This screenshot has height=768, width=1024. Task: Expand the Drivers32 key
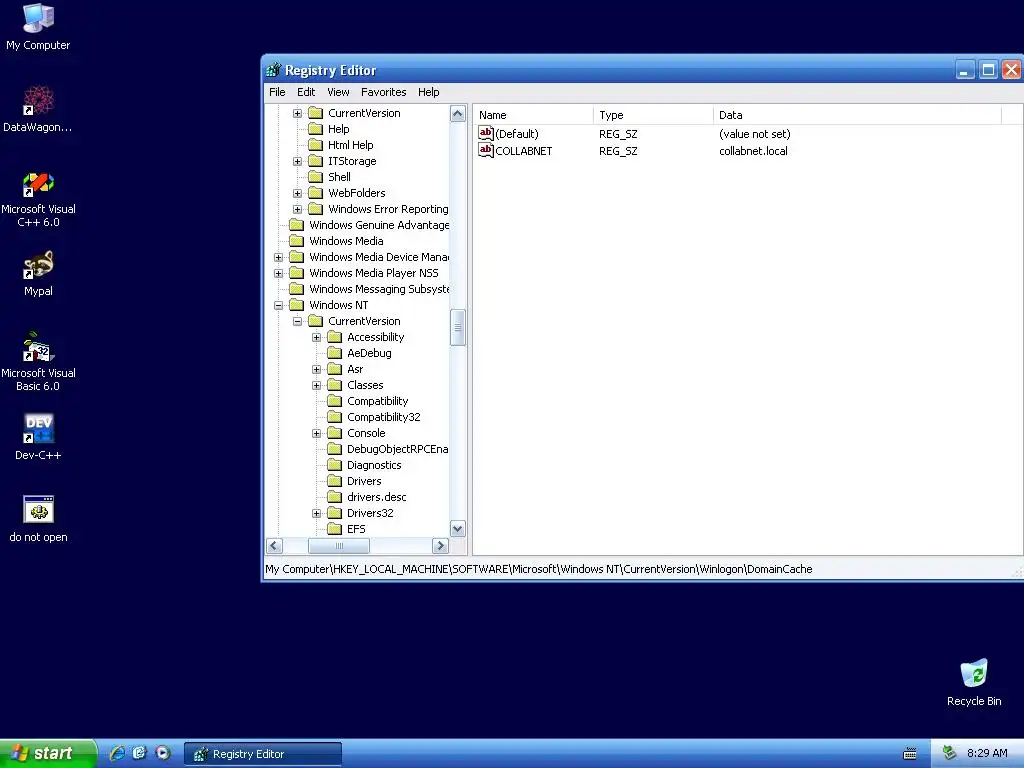point(316,513)
